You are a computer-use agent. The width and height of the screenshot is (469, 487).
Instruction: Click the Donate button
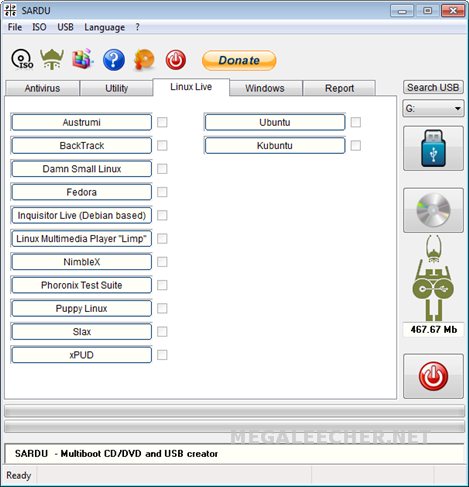[x=239, y=60]
